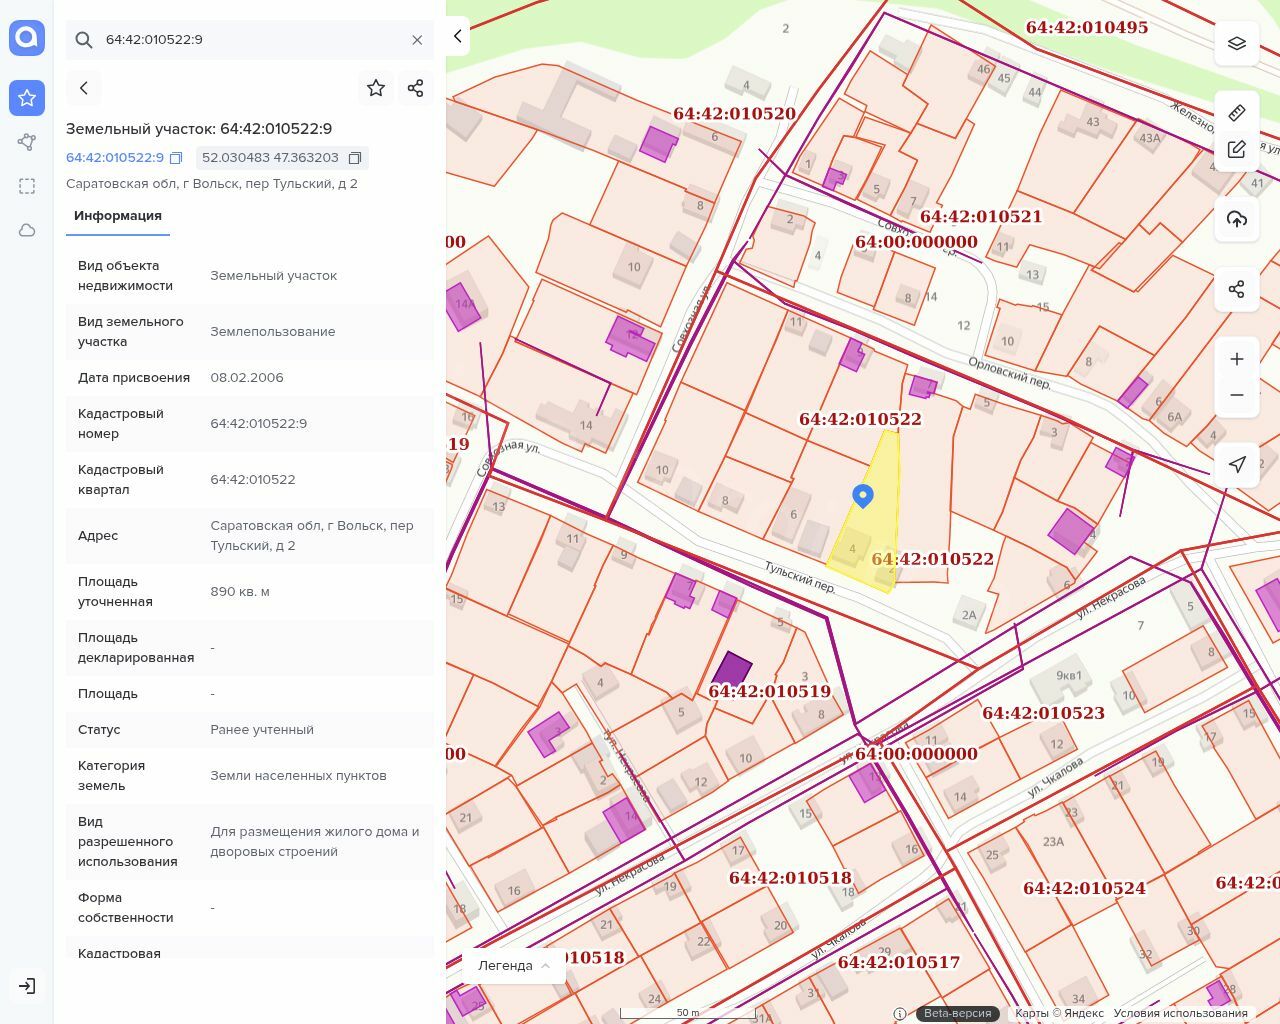
Task: Click the upload file cloud icon
Action: [x=1236, y=220]
